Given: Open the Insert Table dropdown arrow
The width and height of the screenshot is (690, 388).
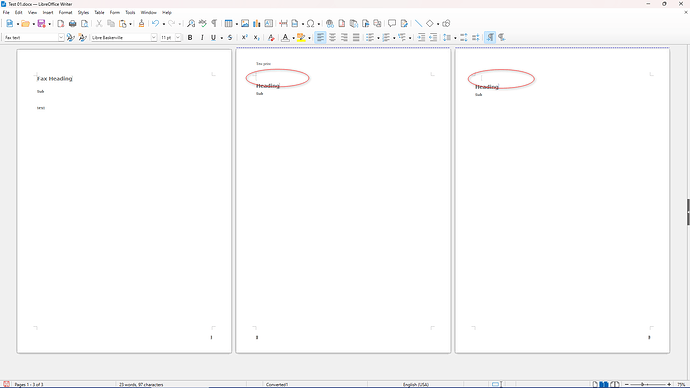Looking at the screenshot, I should [237, 24].
